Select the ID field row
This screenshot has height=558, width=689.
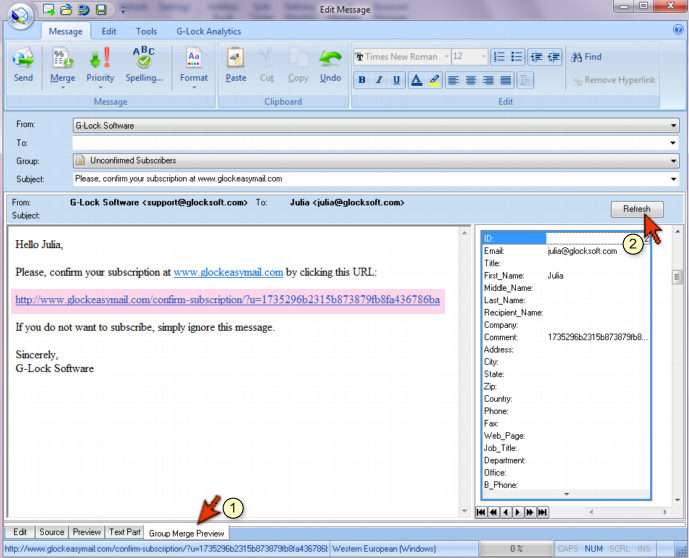pyautogui.click(x=566, y=238)
